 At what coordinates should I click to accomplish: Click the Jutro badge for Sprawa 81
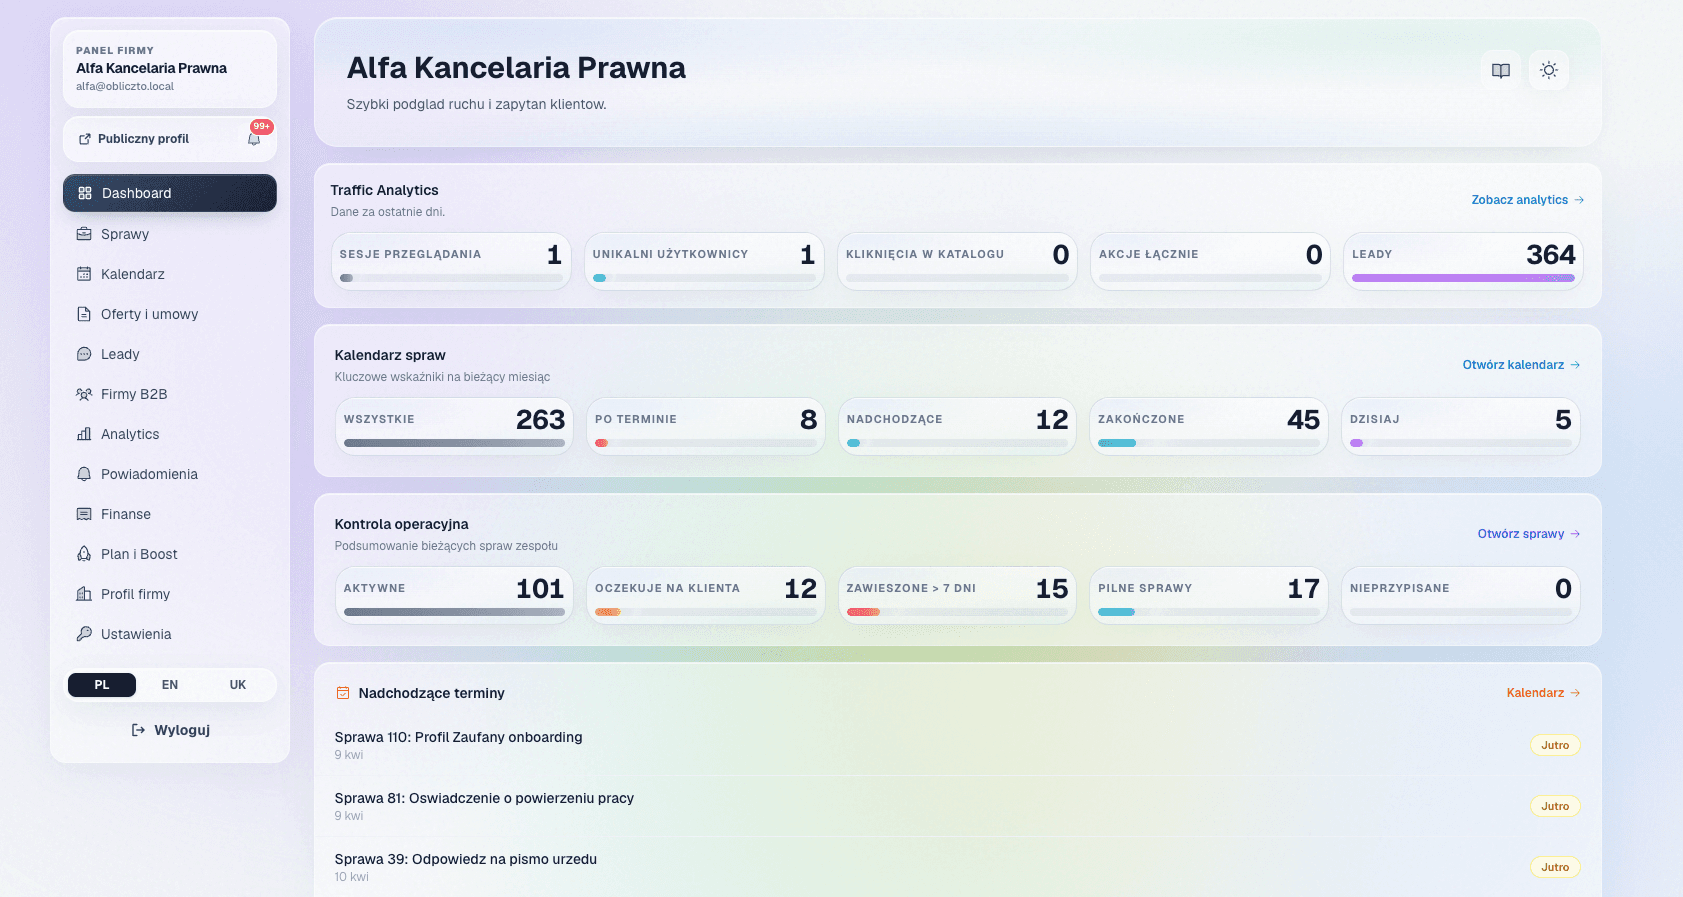click(1555, 806)
